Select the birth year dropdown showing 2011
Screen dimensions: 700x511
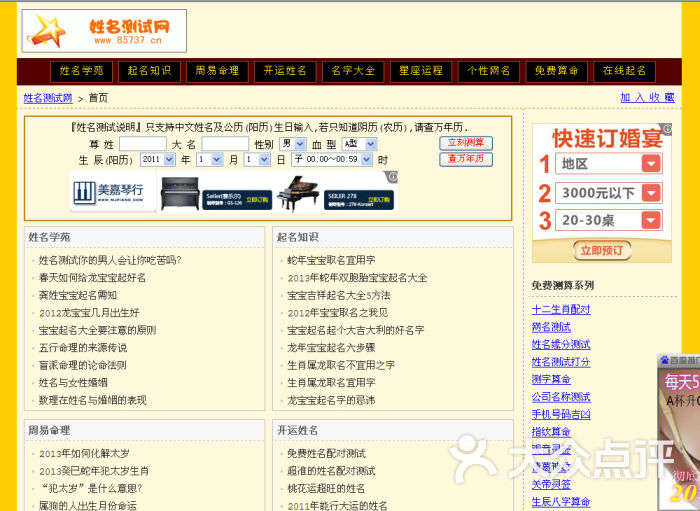click(157, 159)
